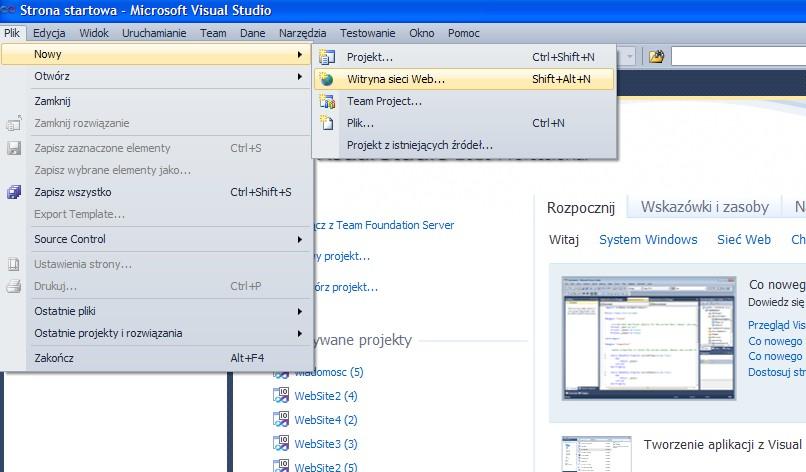The height and width of the screenshot is (472, 806).
Task: Click the Zapisz zaznaczone elementy disk icon
Action: tap(14, 148)
